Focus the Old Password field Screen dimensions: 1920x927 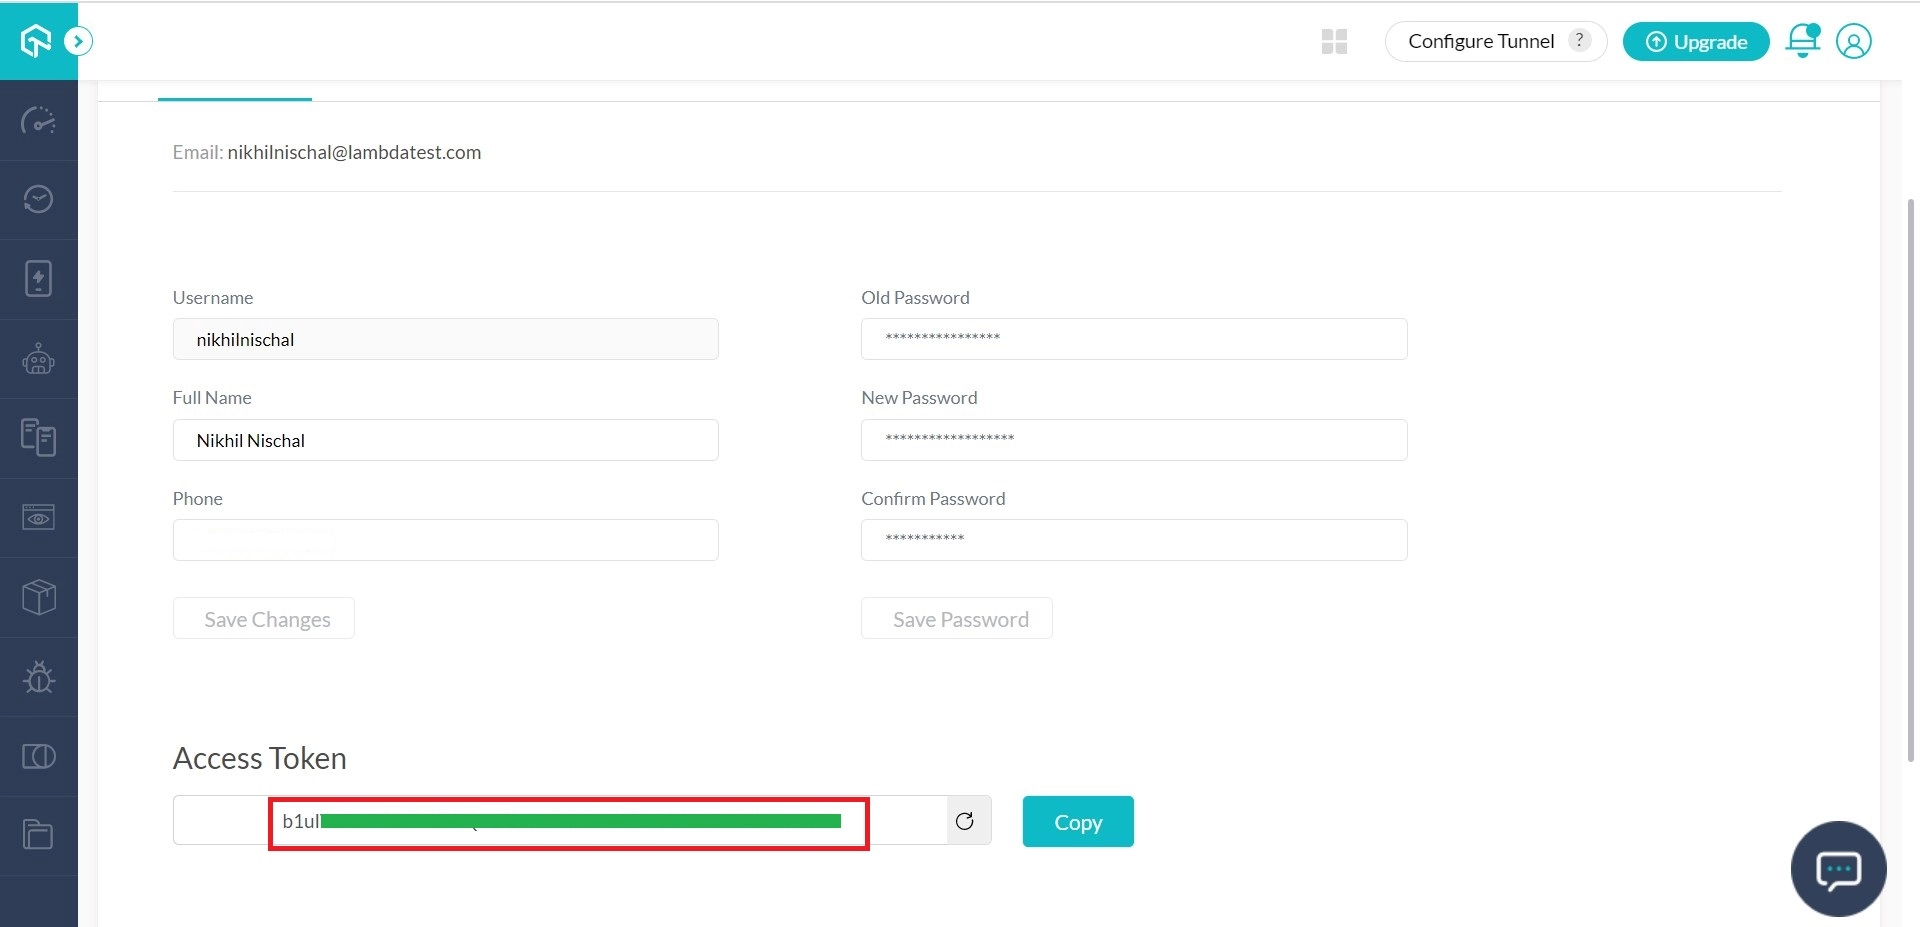pyautogui.click(x=1133, y=339)
